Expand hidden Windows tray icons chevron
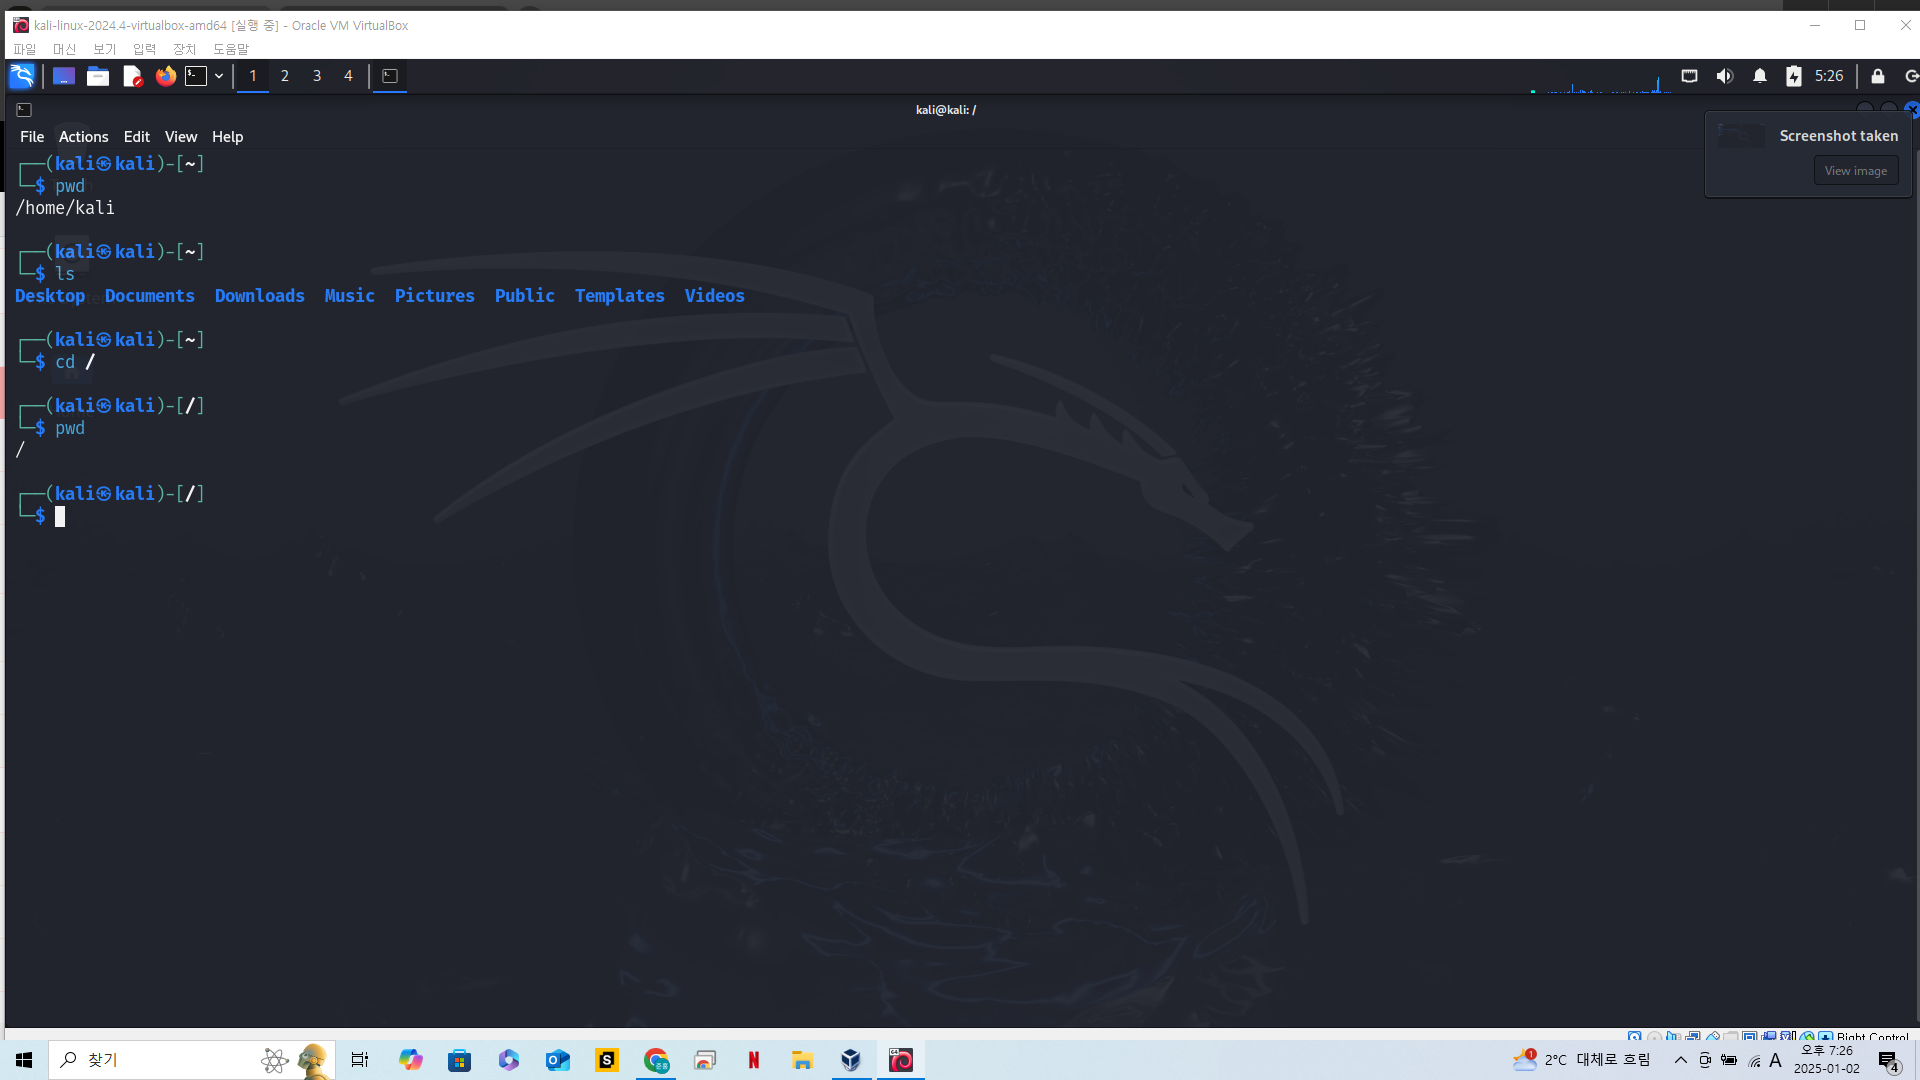Image resolution: width=1920 pixels, height=1080 pixels. click(1681, 1060)
